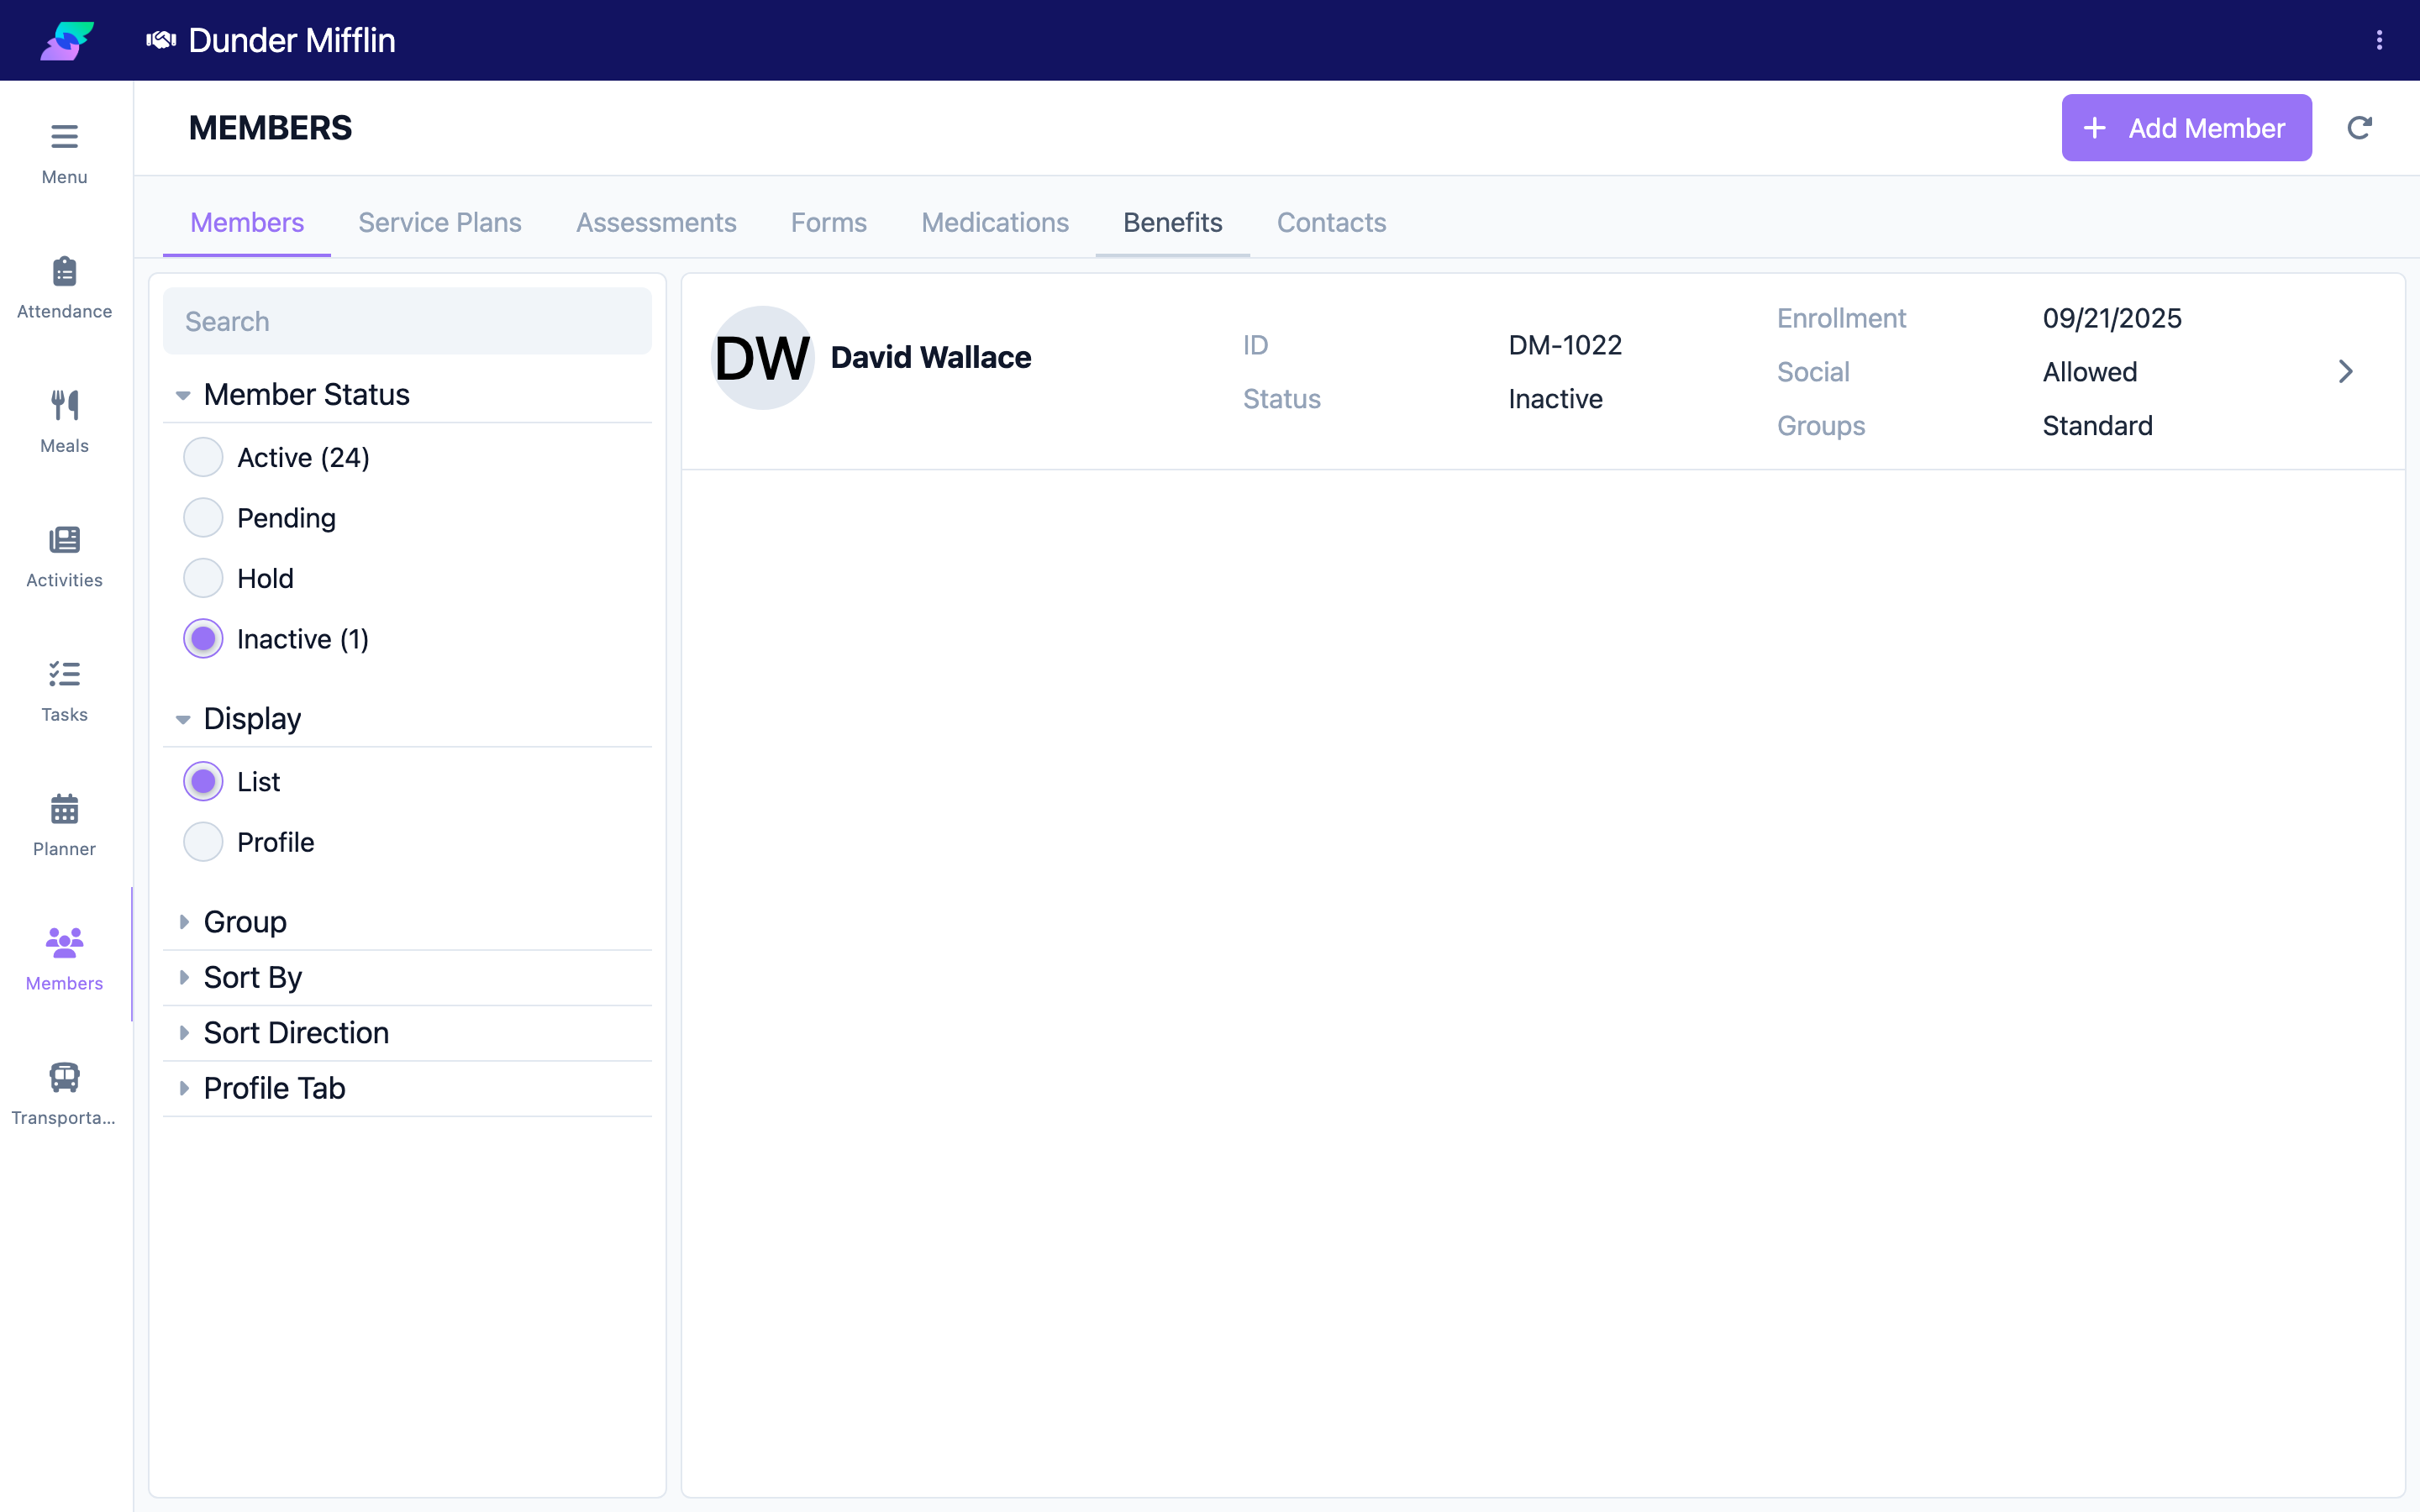Screen dimensions: 2420x1512
Task: Switch to the Benefits tab
Action: (x=1173, y=222)
